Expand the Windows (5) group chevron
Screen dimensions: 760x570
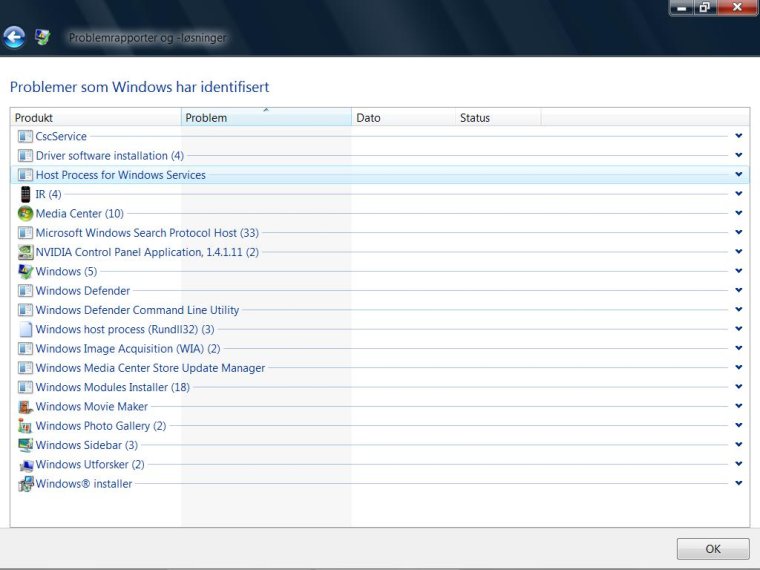[x=739, y=270]
